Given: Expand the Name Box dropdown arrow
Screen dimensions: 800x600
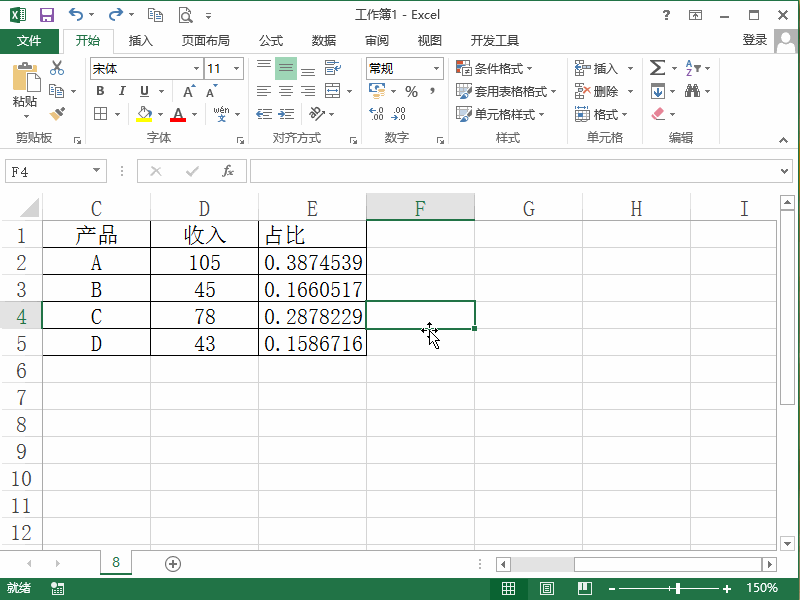Looking at the screenshot, I should [x=96, y=170].
